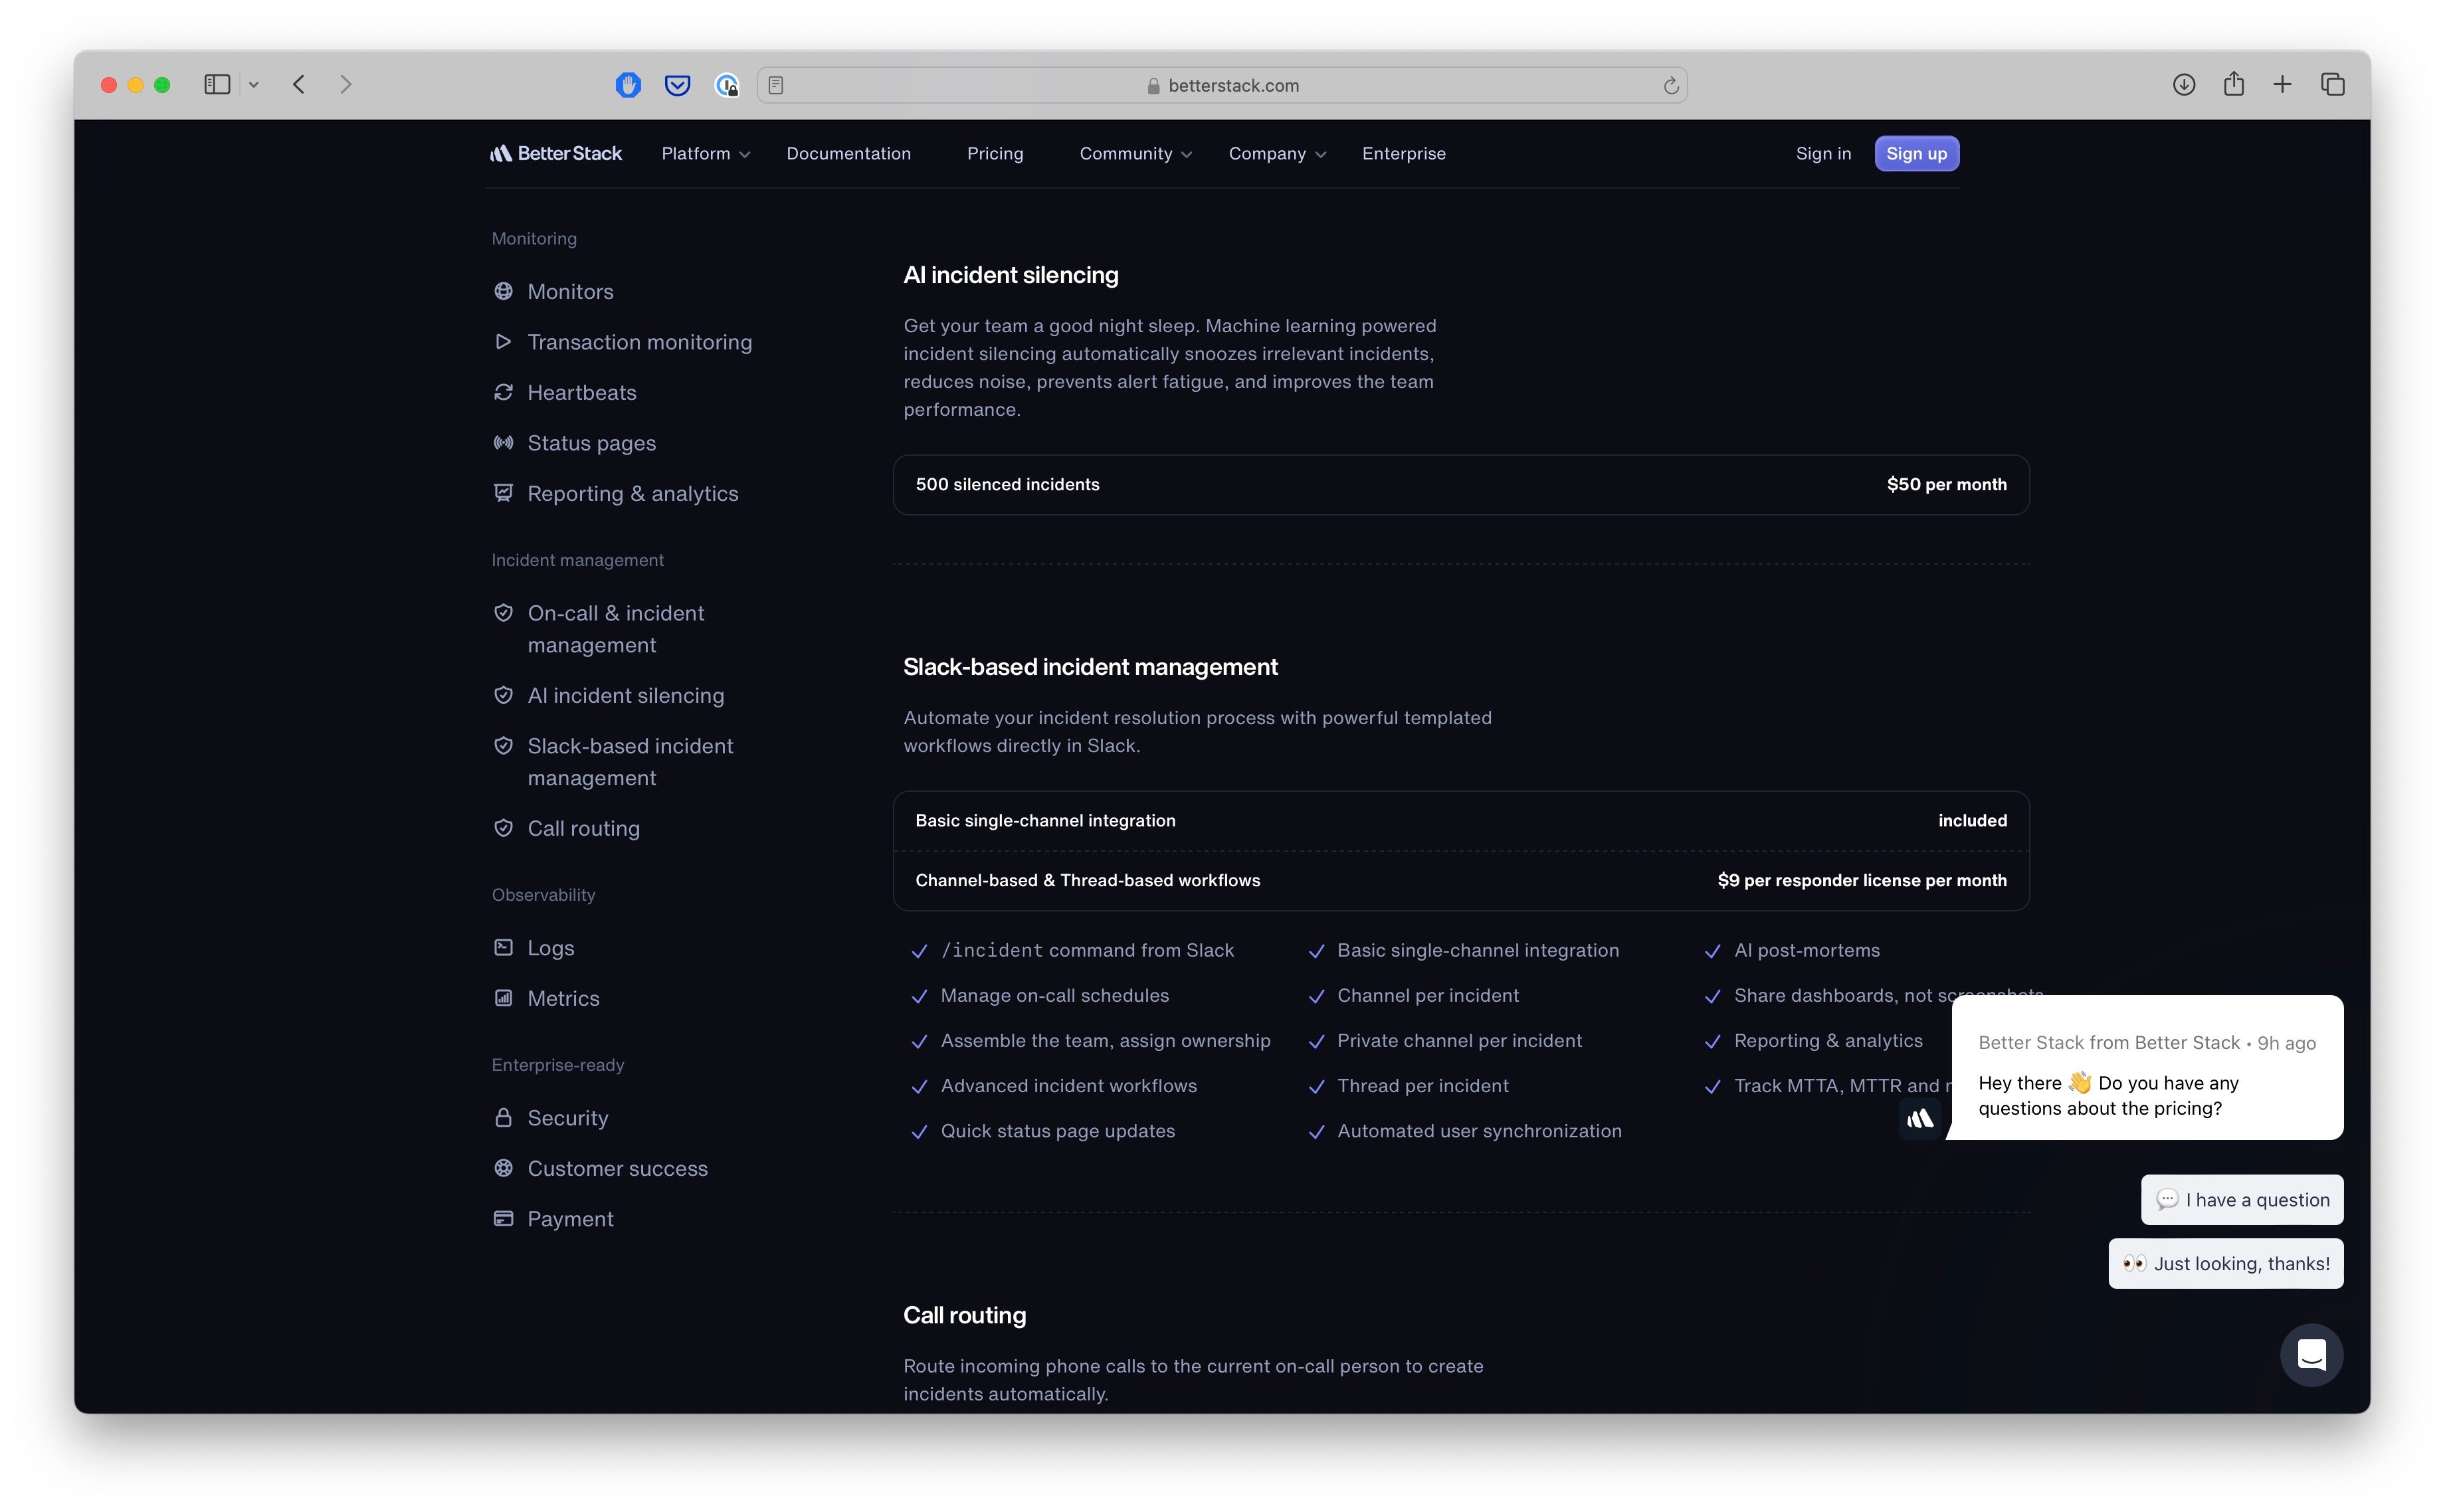Click the Reader view icon in address bar
This screenshot has width=2445, height=1512.
coord(776,85)
